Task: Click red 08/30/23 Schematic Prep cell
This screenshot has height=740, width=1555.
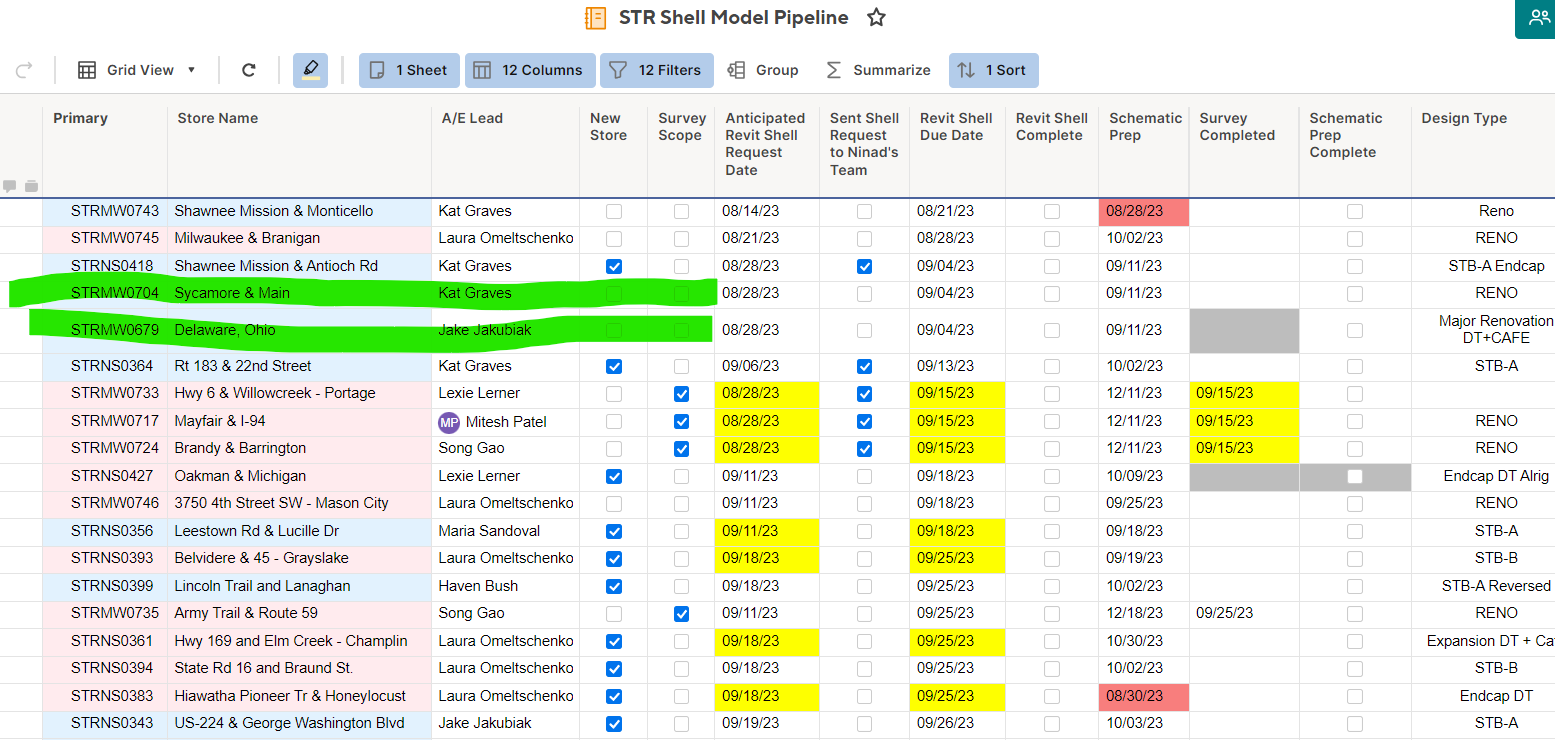Action: coord(1143,696)
